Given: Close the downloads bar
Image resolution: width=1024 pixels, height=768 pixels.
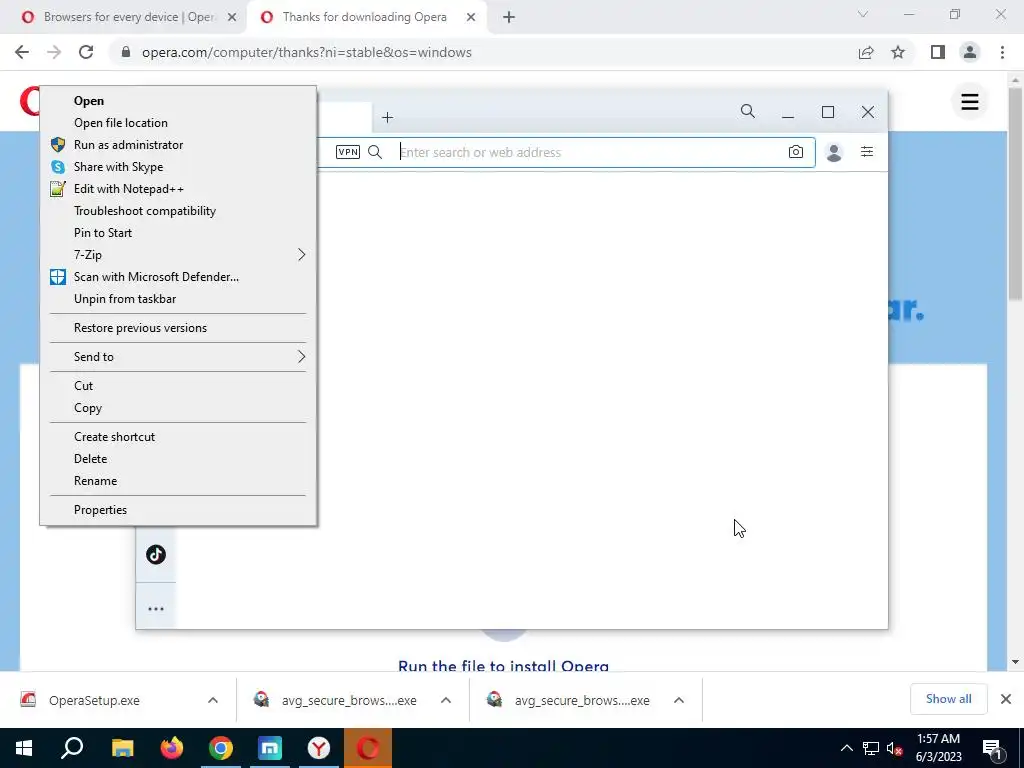Looking at the screenshot, I should pyautogui.click(x=1006, y=699).
